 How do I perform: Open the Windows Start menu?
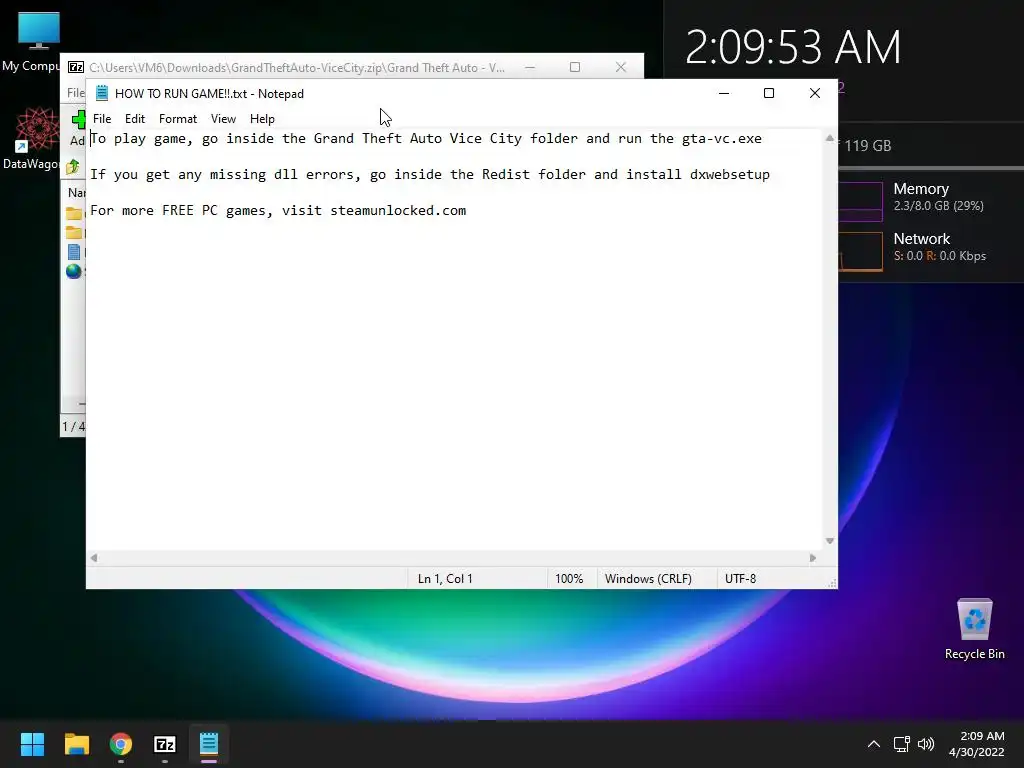32,744
